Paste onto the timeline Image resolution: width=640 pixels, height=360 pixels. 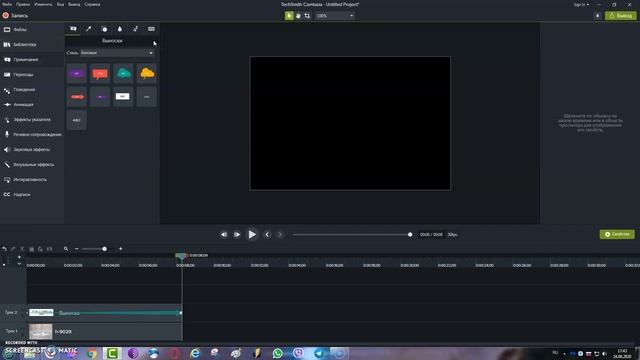click(x=40, y=249)
